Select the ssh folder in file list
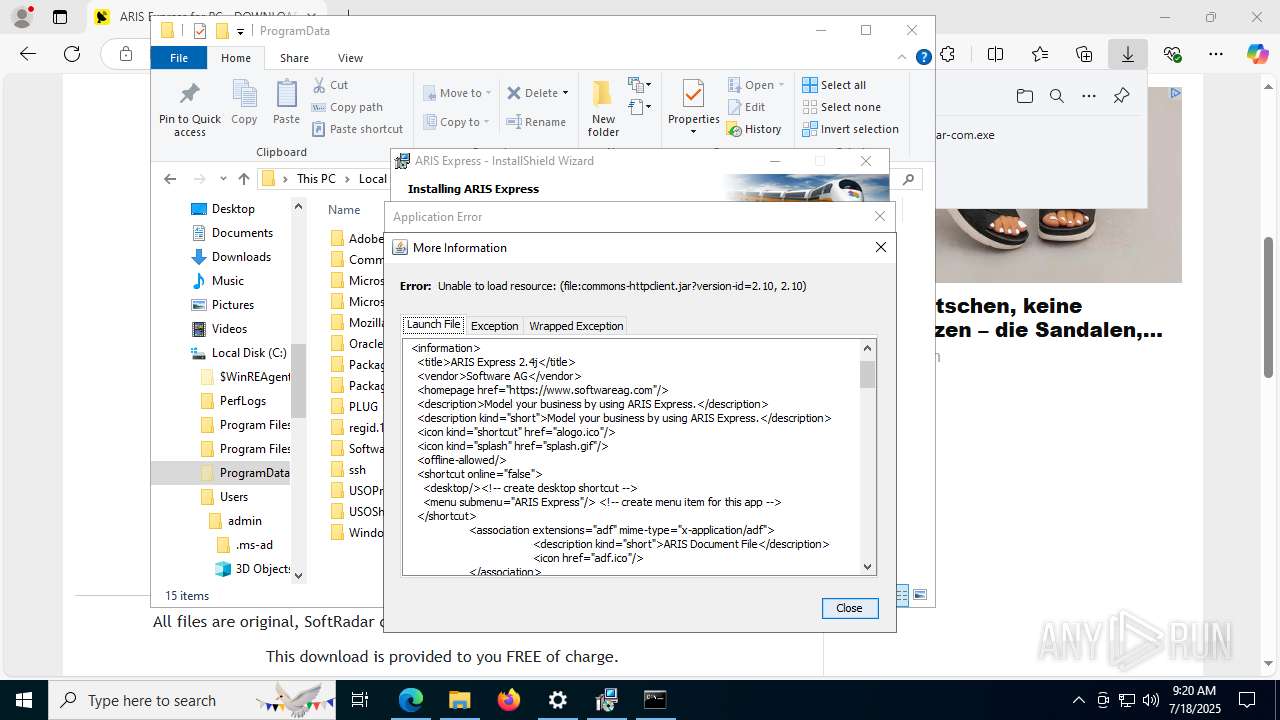 pyautogui.click(x=357, y=470)
